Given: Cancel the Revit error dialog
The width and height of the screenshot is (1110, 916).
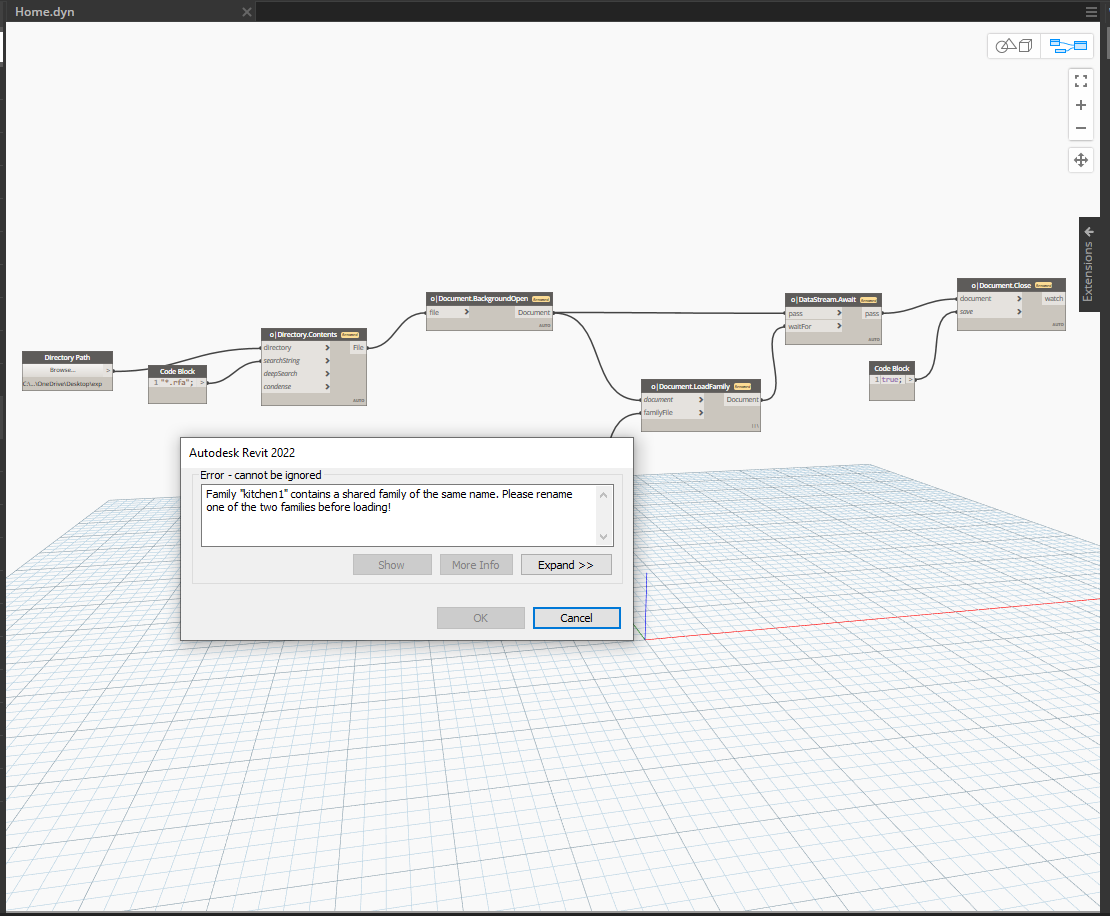Looking at the screenshot, I should click(577, 617).
